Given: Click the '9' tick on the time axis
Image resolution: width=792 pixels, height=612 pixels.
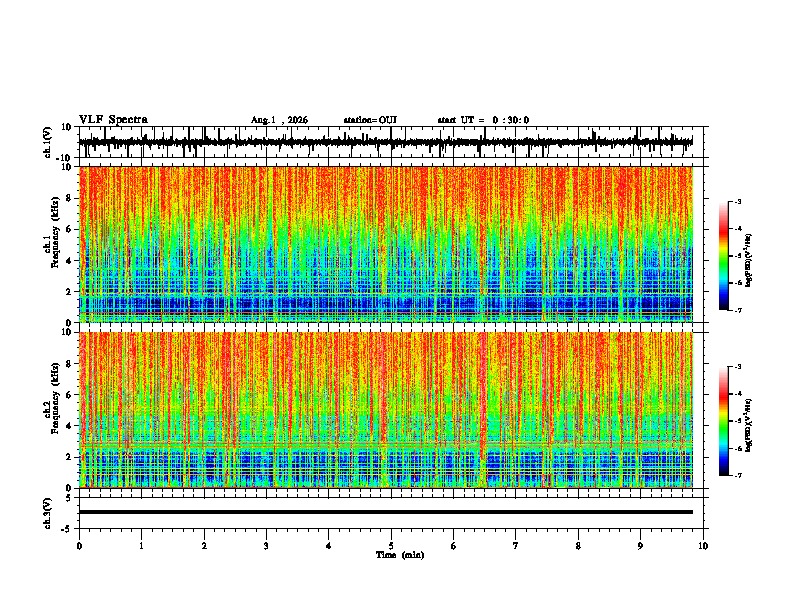Looking at the screenshot, I should [x=640, y=546].
